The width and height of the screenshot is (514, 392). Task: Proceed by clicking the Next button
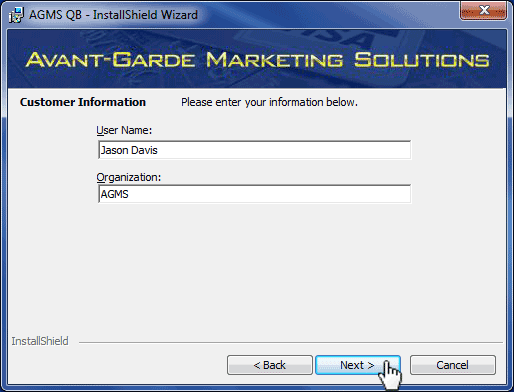[x=358, y=365]
